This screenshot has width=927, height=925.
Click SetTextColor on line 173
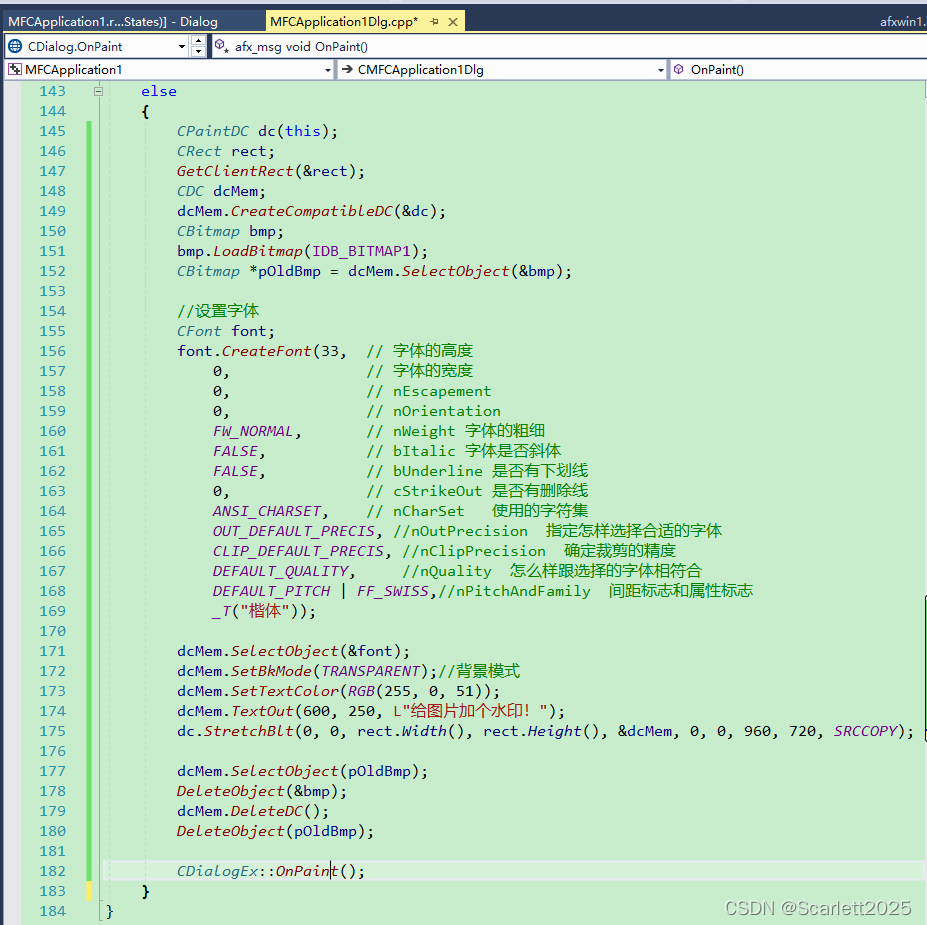[x=285, y=692]
